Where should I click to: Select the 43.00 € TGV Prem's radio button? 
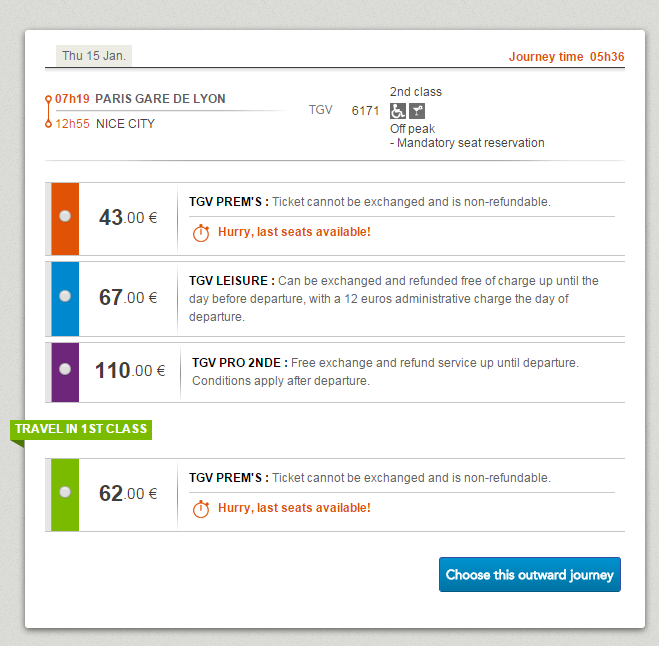[x=65, y=216]
